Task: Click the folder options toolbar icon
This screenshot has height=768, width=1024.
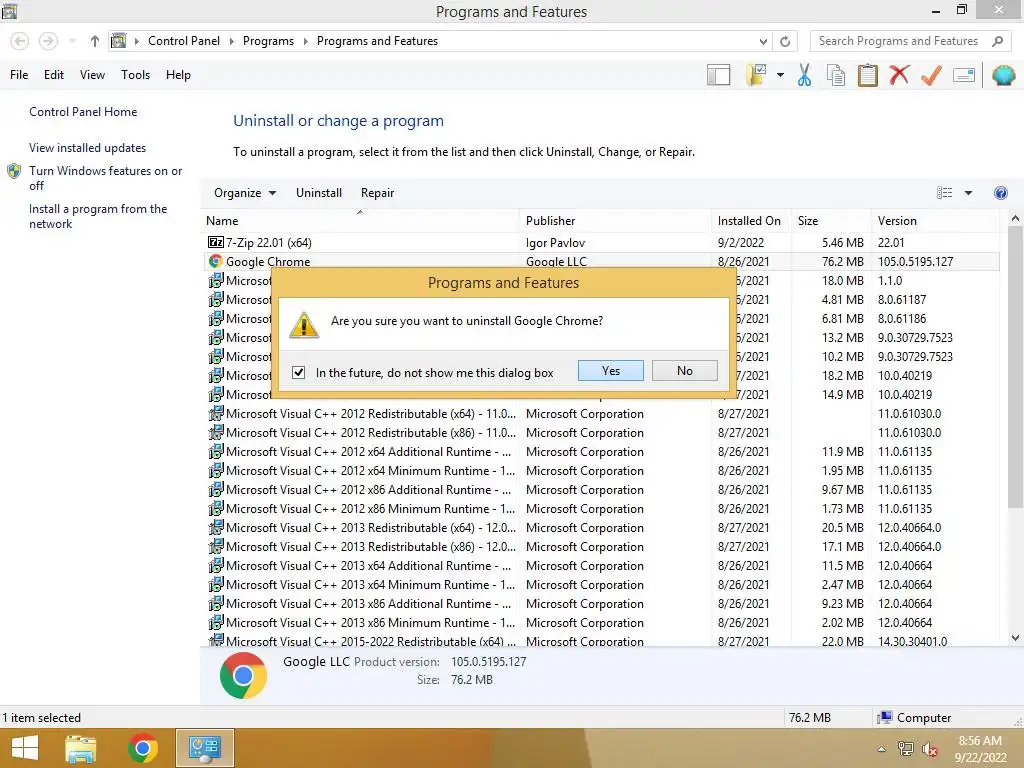Action: tap(756, 75)
